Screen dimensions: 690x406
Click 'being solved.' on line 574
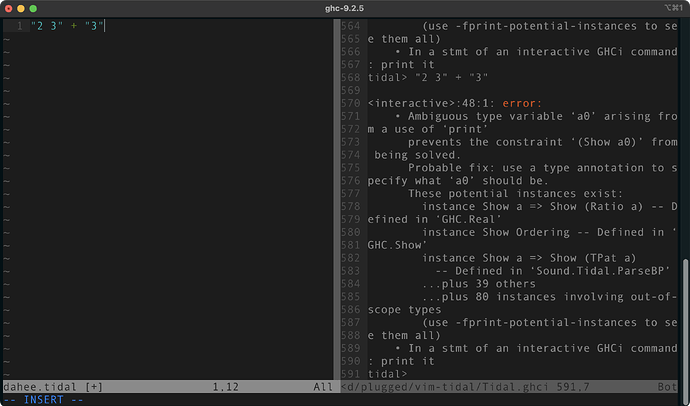tap(418, 155)
